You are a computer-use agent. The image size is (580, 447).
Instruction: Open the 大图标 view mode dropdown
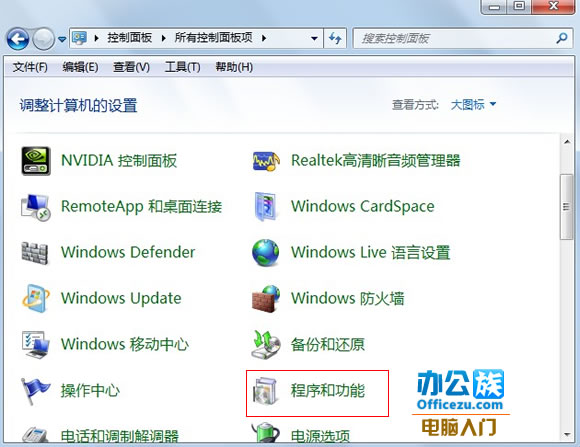(473, 105)
